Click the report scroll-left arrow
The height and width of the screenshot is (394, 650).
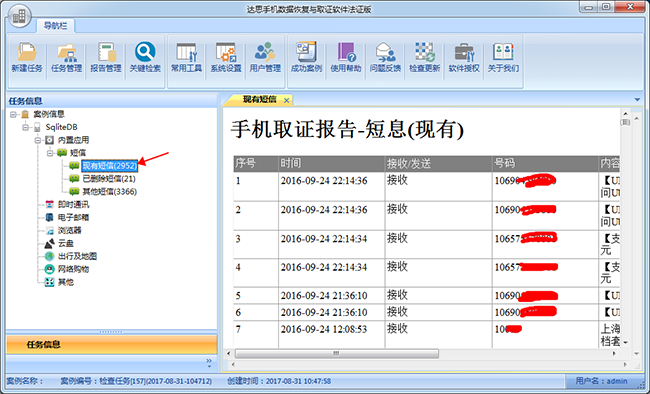coord(228,354)
